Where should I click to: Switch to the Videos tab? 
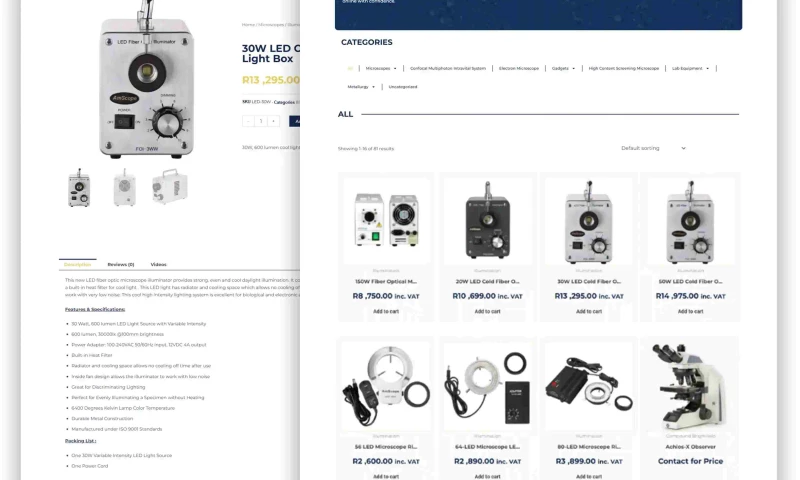(x=159, y=264)
